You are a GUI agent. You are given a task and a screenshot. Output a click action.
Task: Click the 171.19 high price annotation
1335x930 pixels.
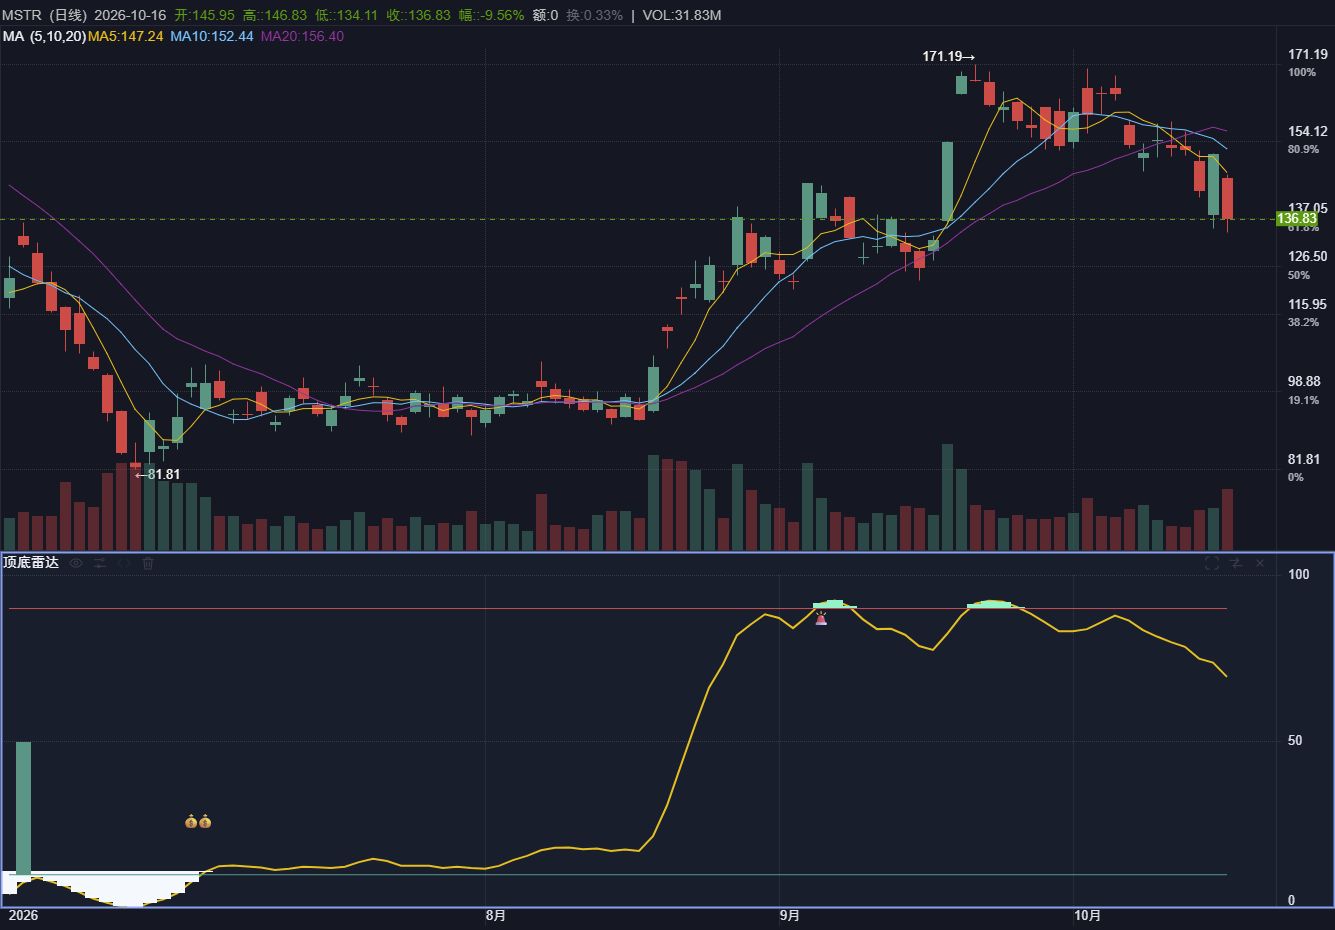click(x=947, y=57)
